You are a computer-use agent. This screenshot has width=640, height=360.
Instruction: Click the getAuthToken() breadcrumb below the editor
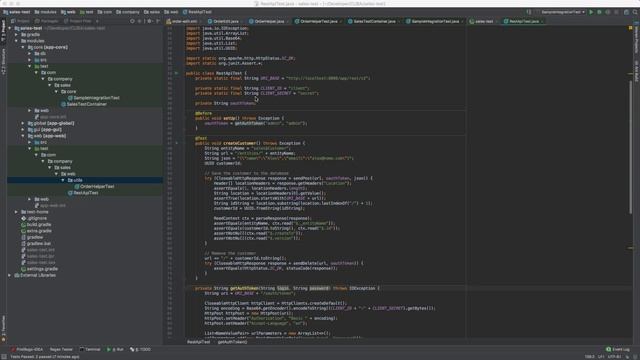[232, 342]
